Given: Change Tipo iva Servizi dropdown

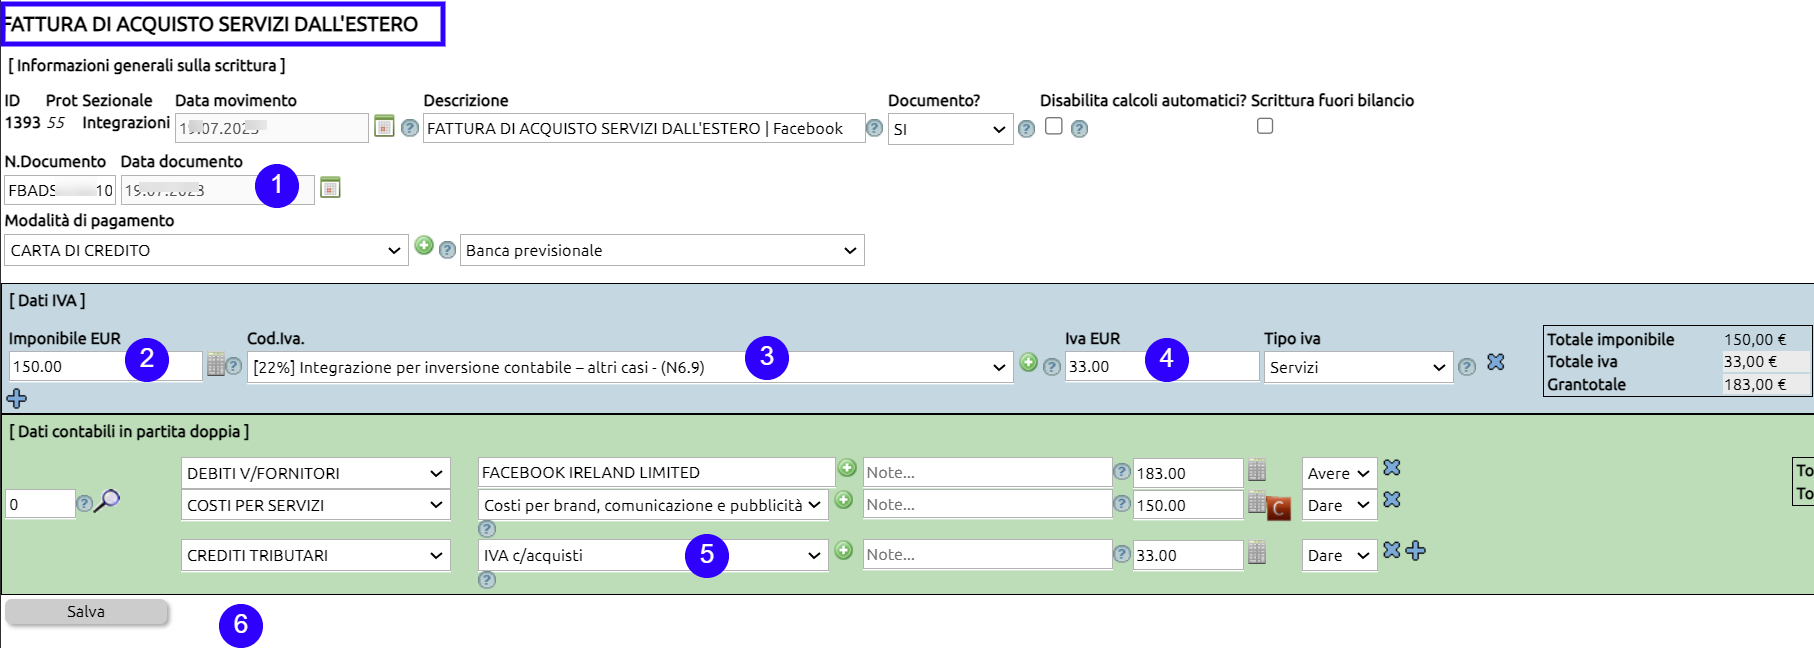Looking at the screenshot, I should (1357, 367).
